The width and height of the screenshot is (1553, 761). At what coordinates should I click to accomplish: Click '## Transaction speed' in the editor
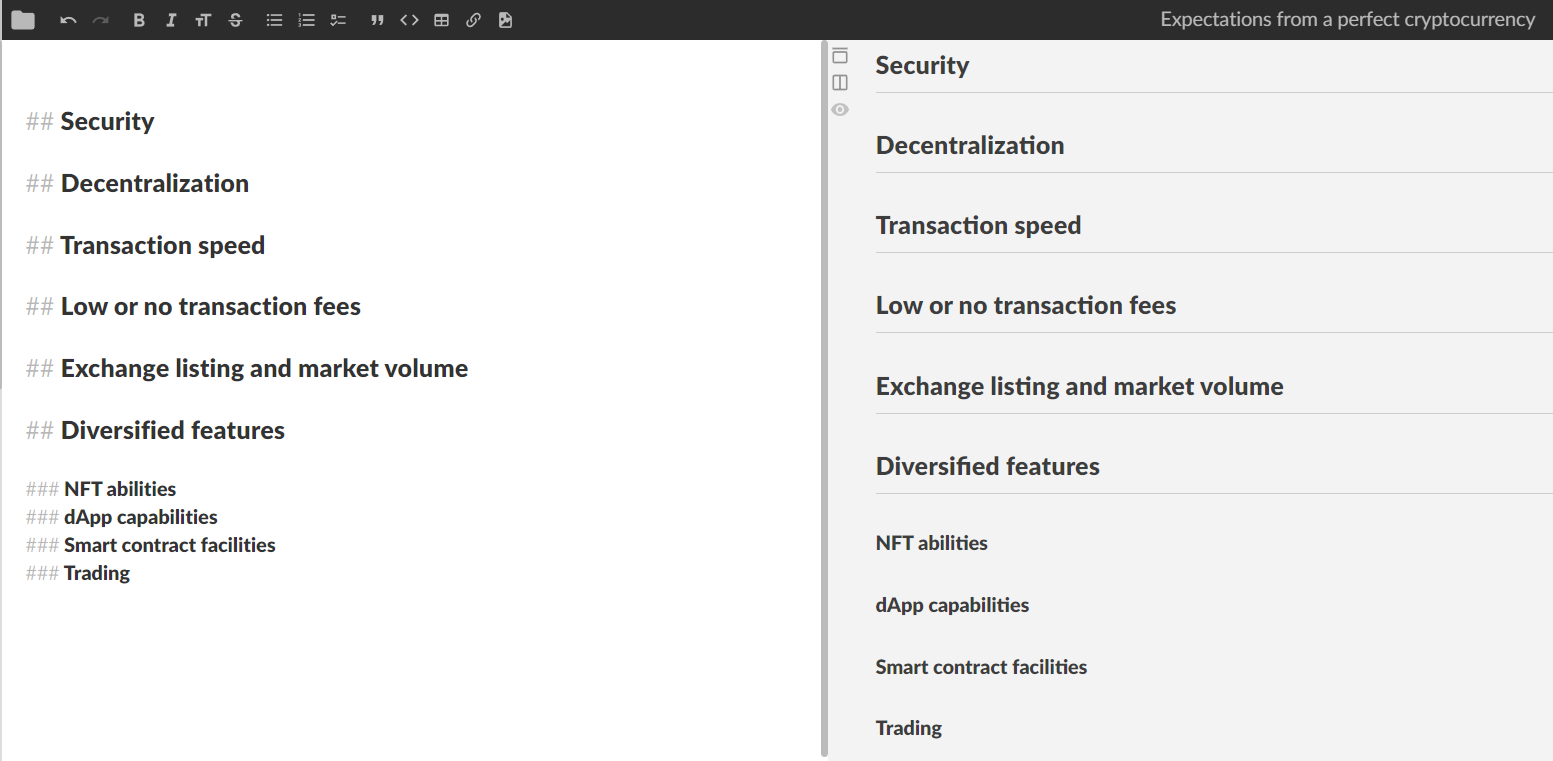click(x=145, y=245)
